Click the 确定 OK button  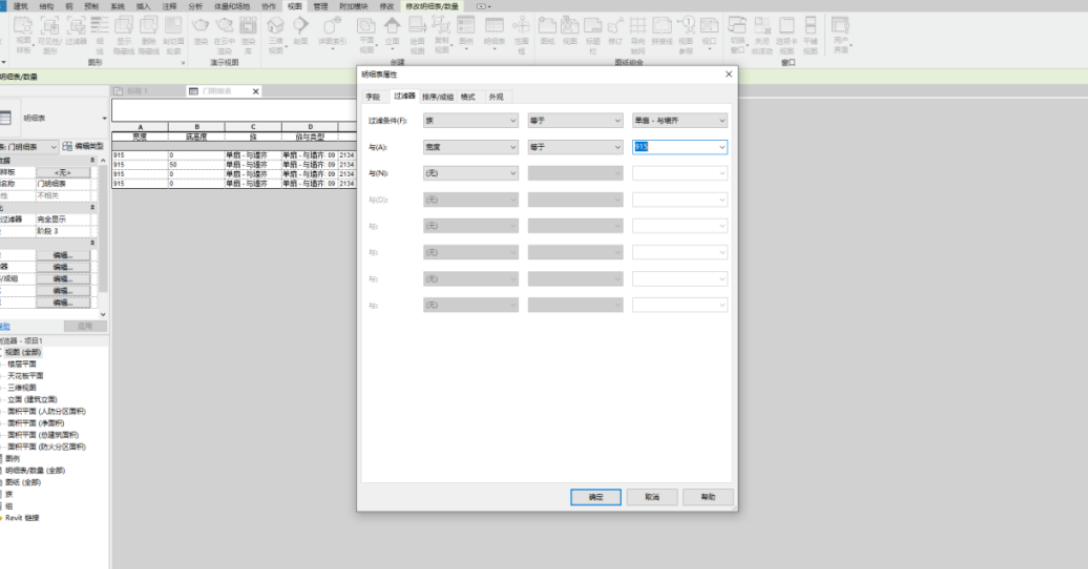coord(596,497)
